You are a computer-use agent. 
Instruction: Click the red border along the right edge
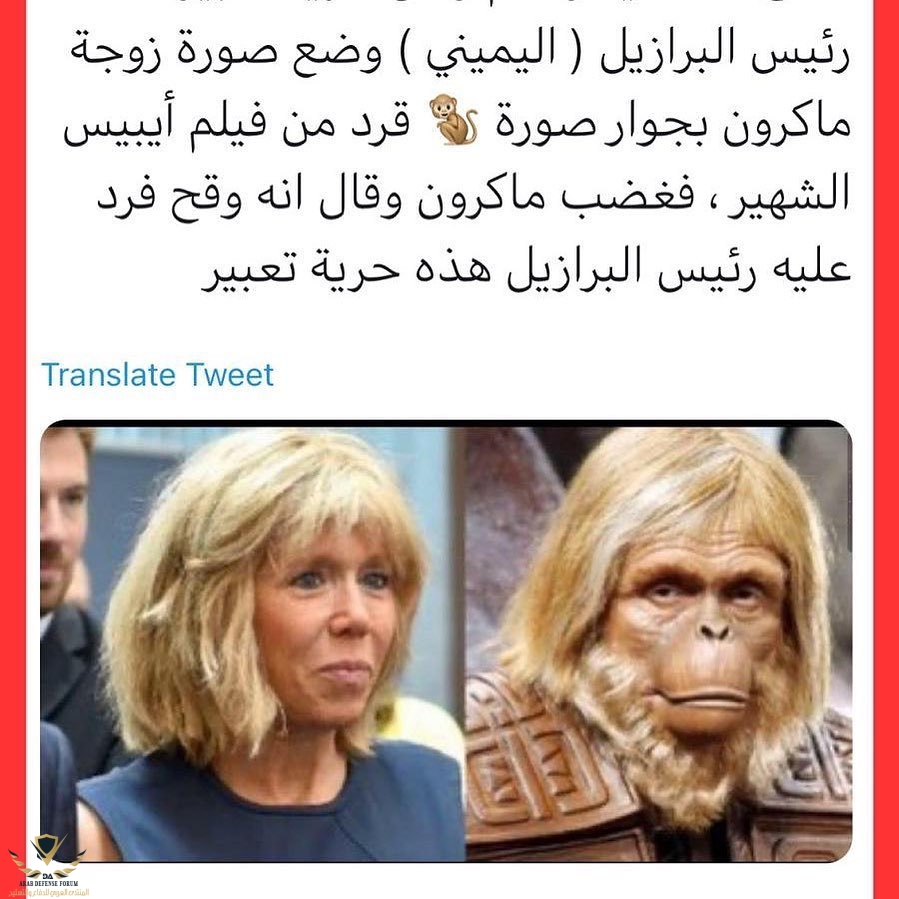[x=886, y=450]
